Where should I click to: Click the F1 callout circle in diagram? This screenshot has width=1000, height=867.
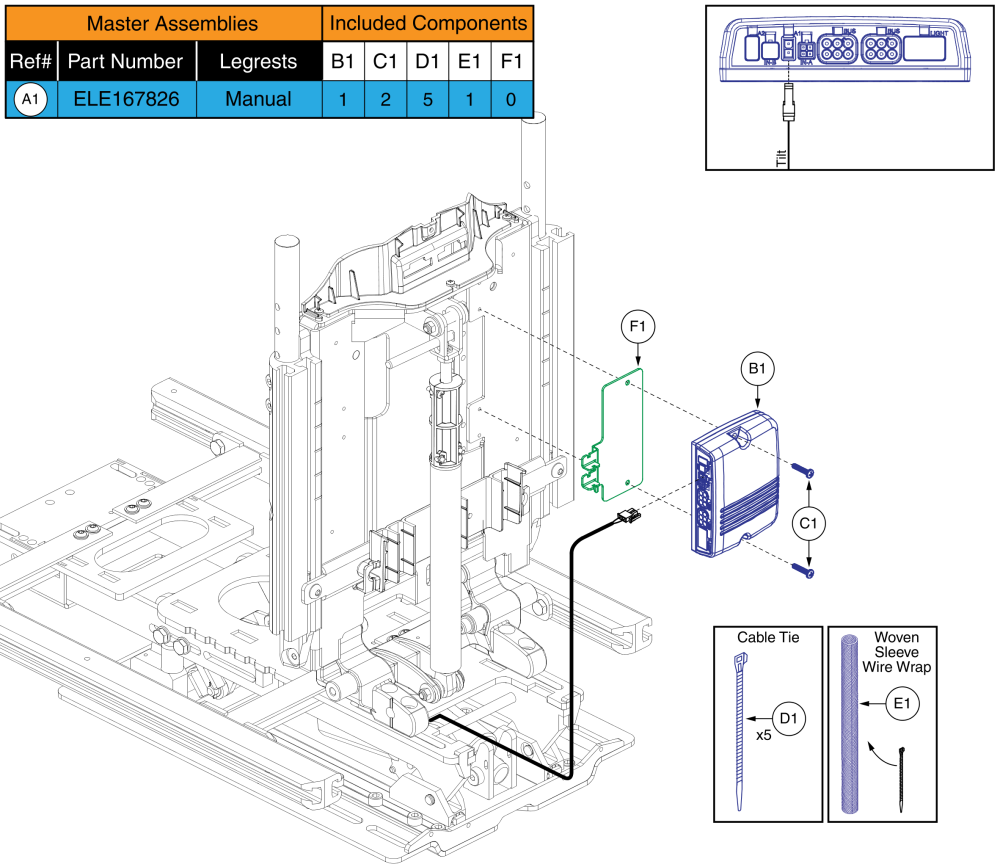(x=638, y=326)
